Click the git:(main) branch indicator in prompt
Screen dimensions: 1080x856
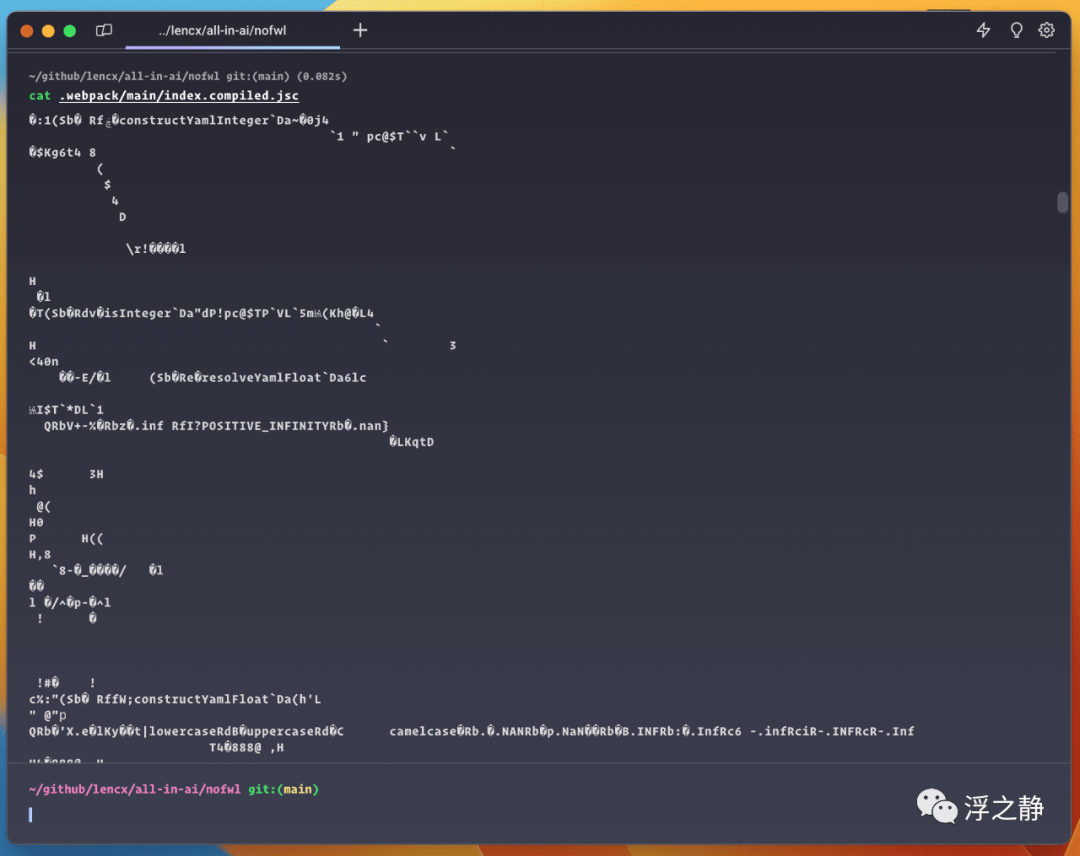pyautogui.click(x=283, y=789)
